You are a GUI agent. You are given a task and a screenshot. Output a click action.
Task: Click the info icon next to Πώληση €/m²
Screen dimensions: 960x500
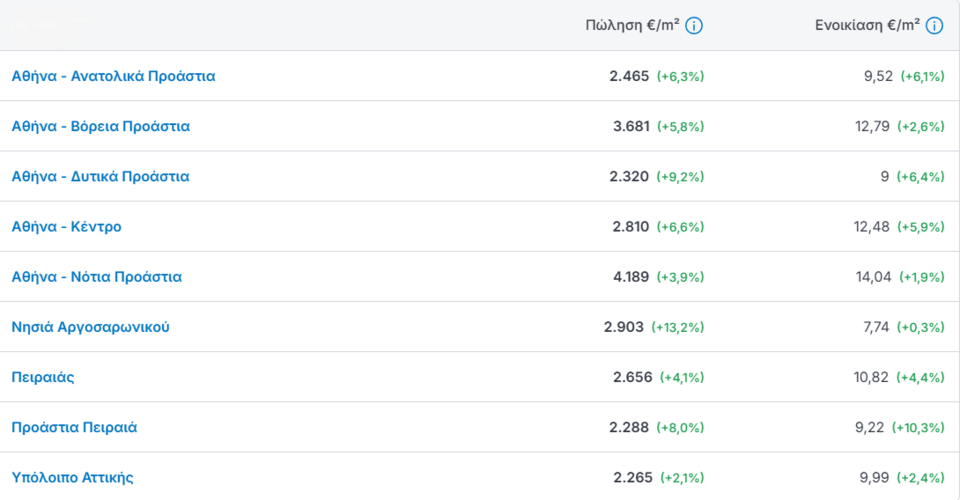(x=694, y=26)
